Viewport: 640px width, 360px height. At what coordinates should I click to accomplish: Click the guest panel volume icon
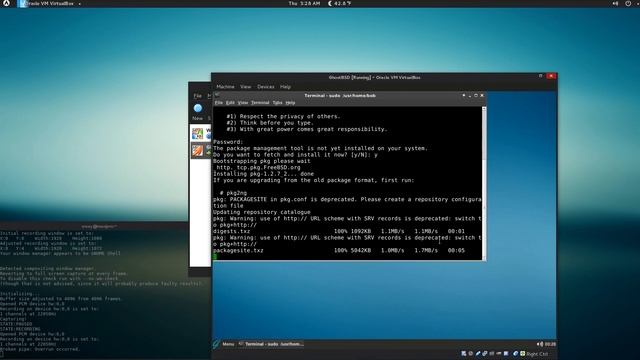[x=540, y=344]
